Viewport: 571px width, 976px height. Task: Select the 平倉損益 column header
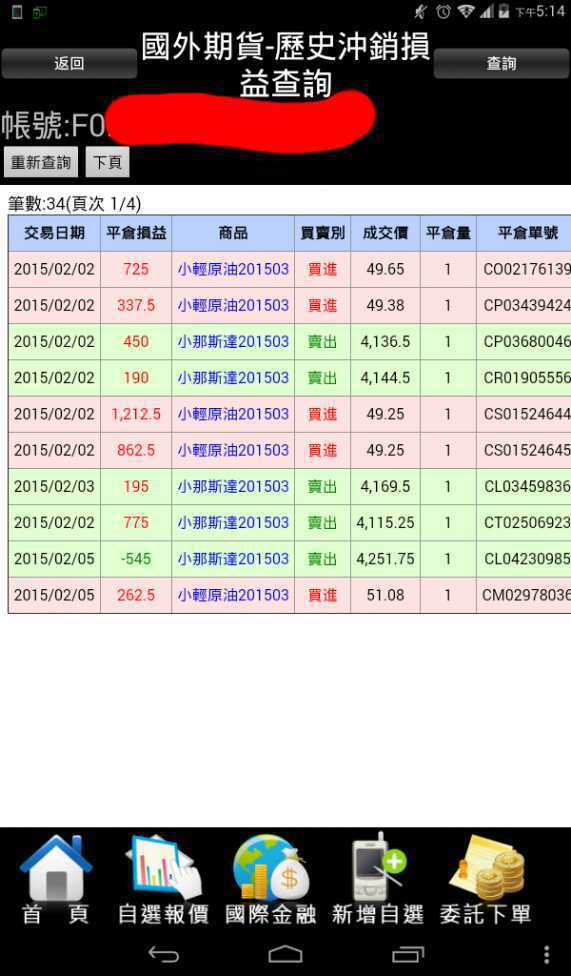[136, 233]
